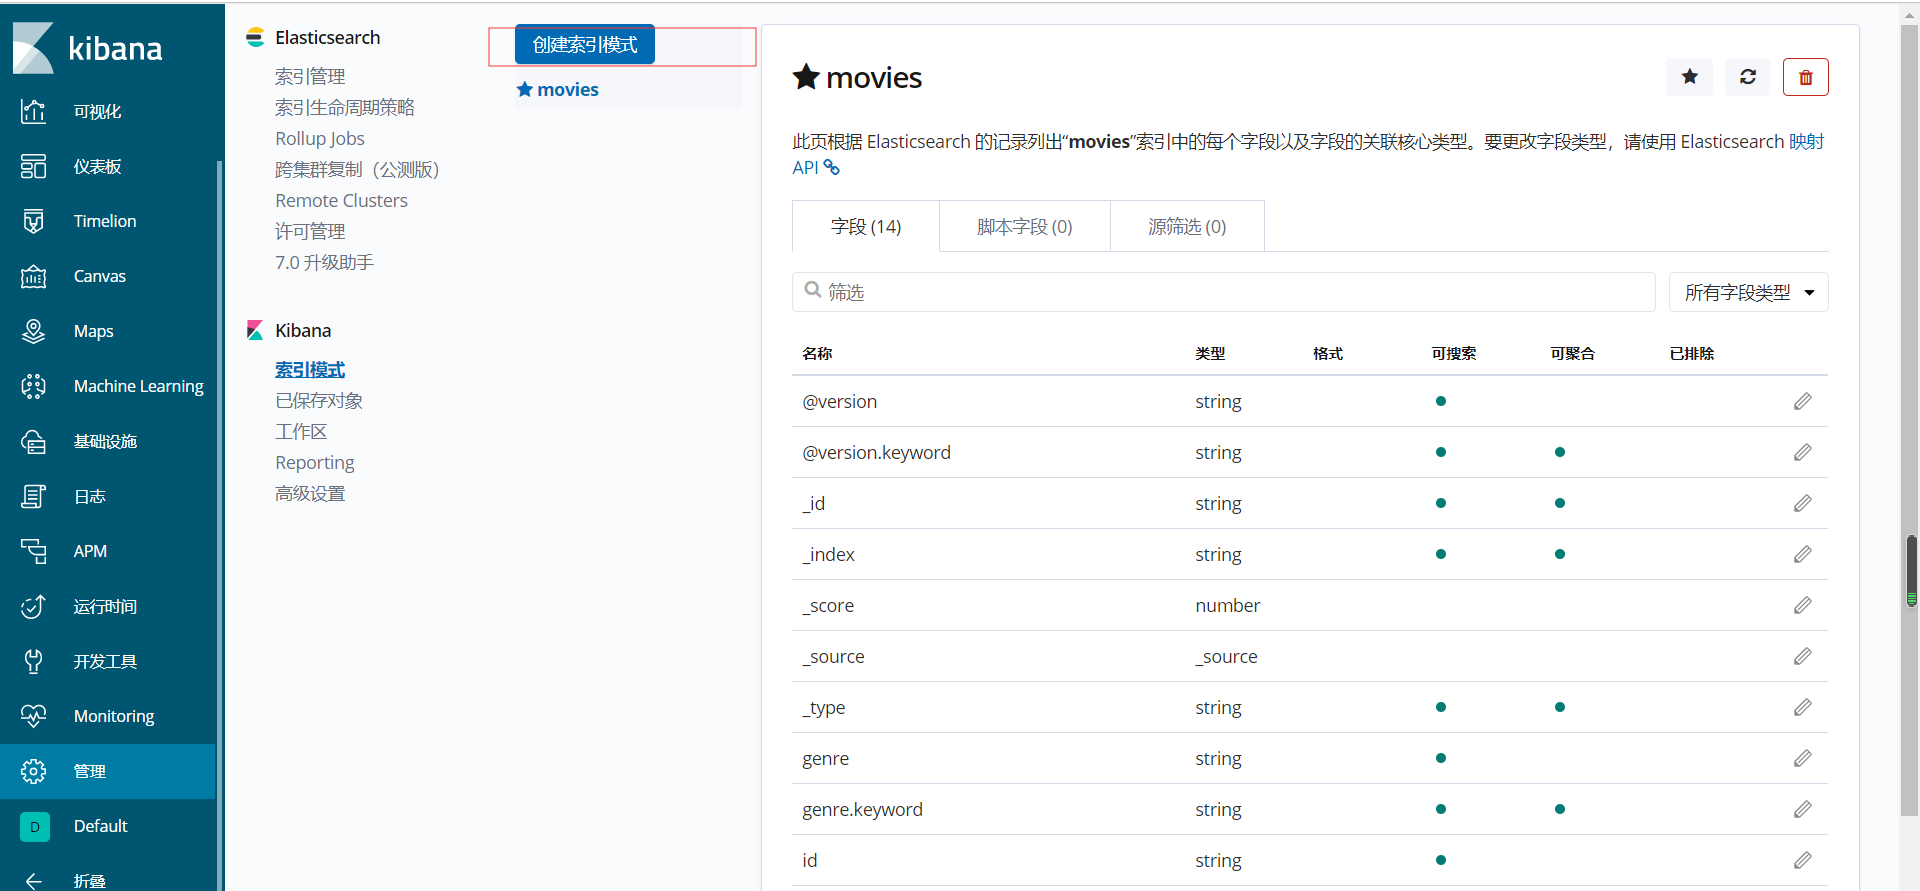The width and height of the screenshot is (1920, 891).
Task: Open 工作区 link
Action: (301, 431)
